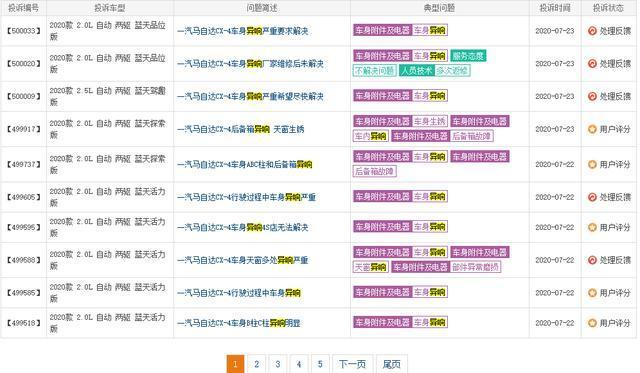Click user rating icon for complaint 499917
The height and width of the screenshot is (373, 640).
592,129
